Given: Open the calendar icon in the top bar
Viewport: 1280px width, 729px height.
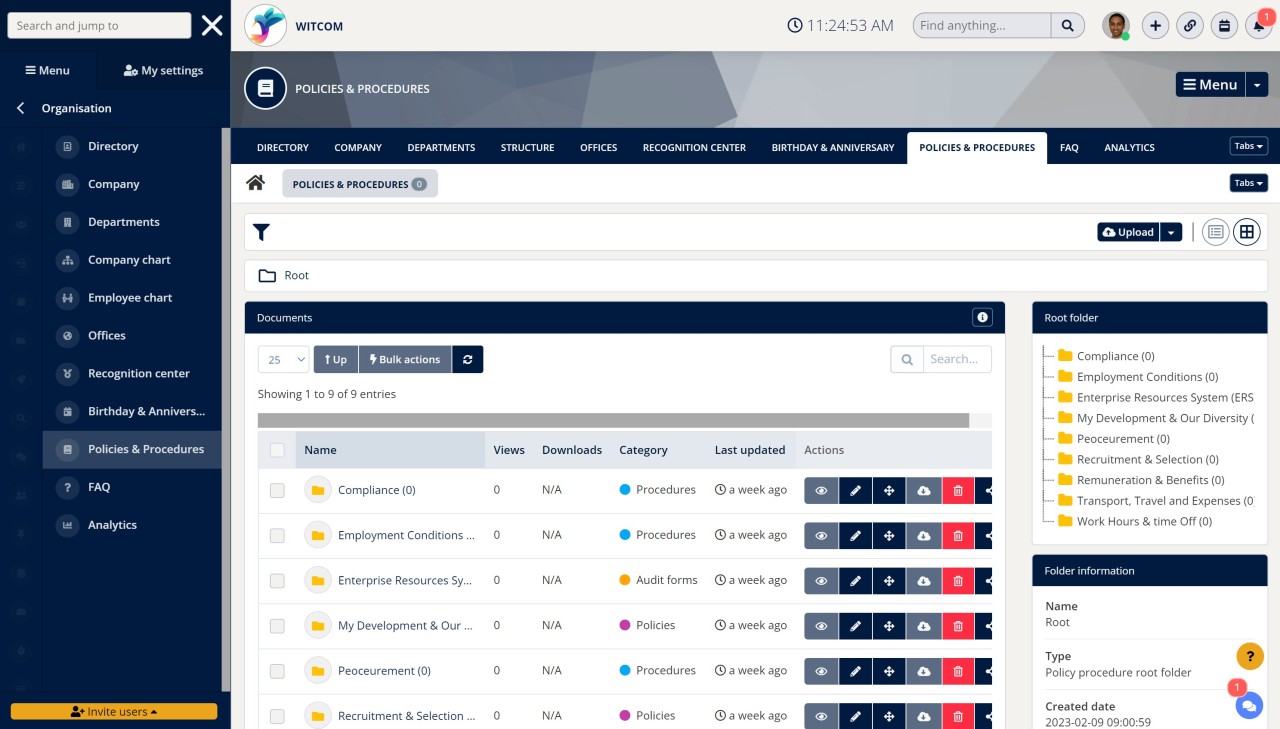Looking at the screenshot, I should 1224,25.
